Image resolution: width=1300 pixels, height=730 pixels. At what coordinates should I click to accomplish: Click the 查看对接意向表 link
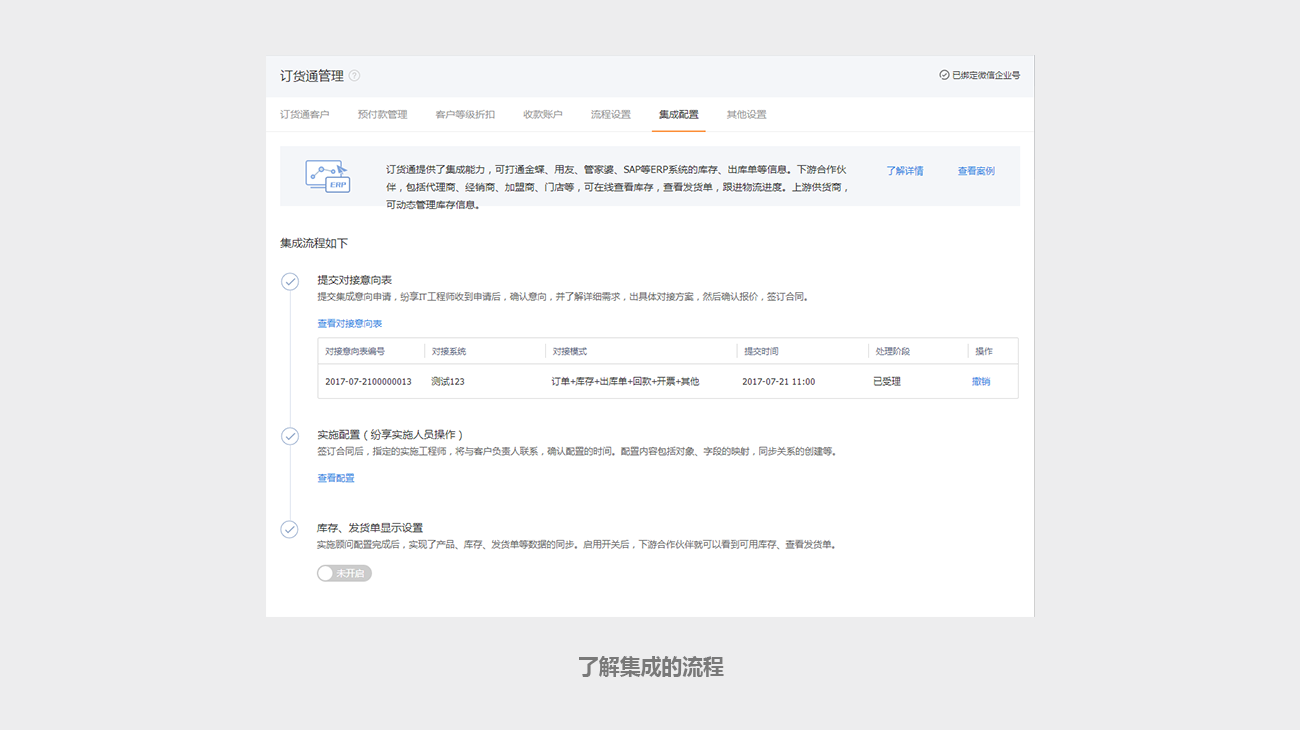349,324
